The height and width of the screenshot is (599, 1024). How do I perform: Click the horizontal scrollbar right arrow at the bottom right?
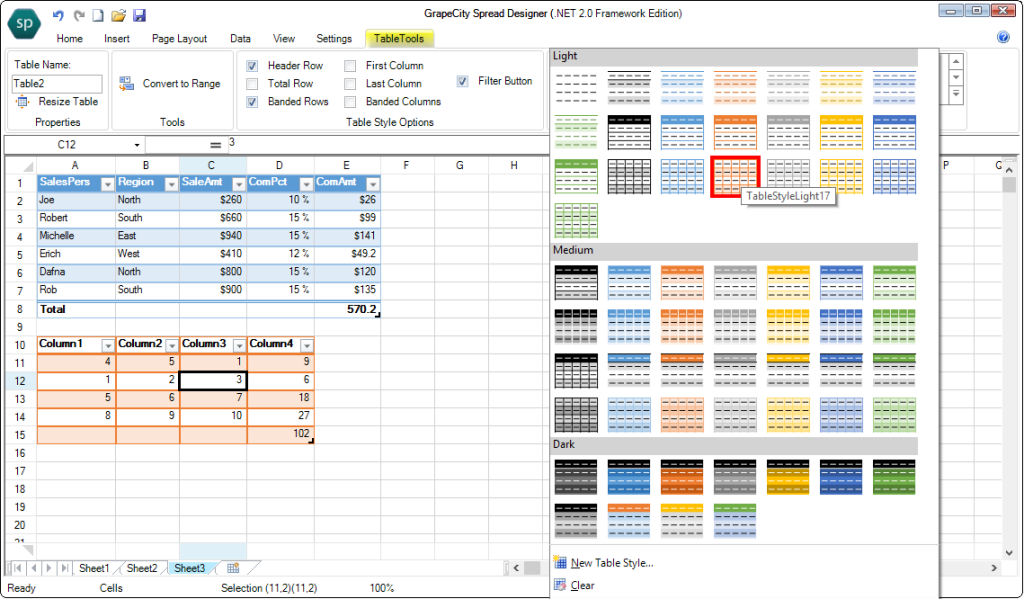tap(994, 568)
